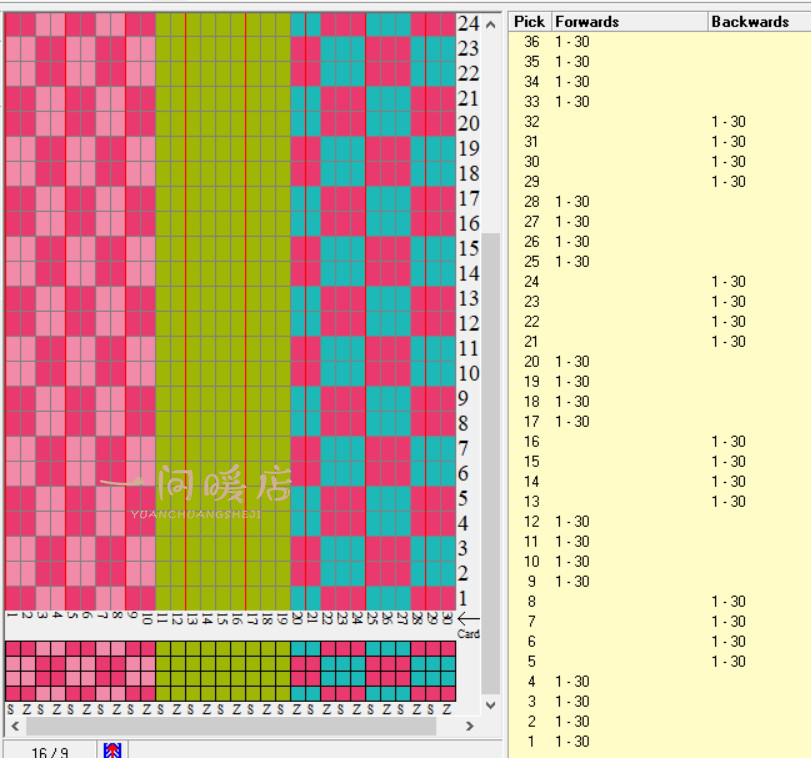The height and width of the screenshot is (758, 811).
Task: Click card number 10 label under pattern
Action: [x=147, y=618]
